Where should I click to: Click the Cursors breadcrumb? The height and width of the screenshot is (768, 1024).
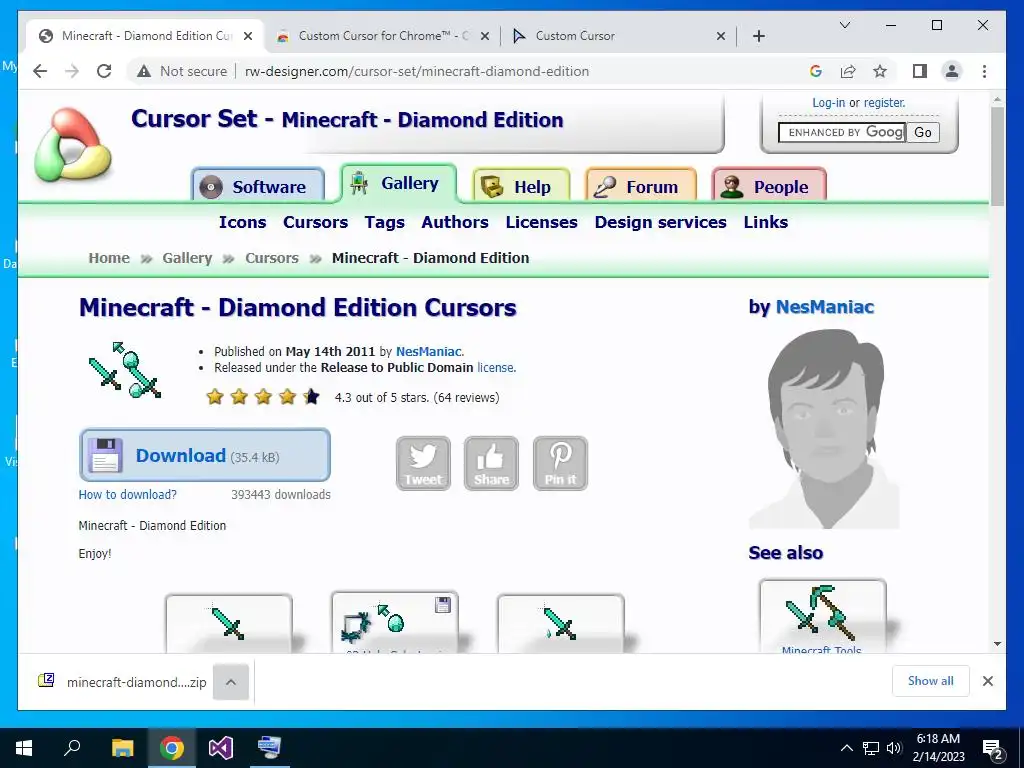point(272,258)
